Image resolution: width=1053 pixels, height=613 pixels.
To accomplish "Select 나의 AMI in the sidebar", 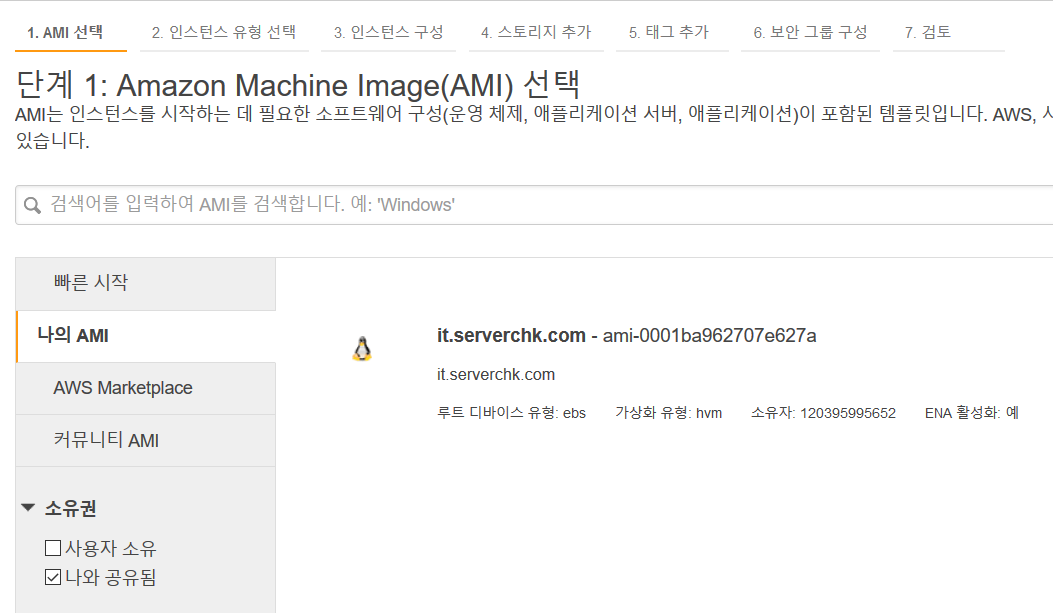I will click(x=146, y=336).
